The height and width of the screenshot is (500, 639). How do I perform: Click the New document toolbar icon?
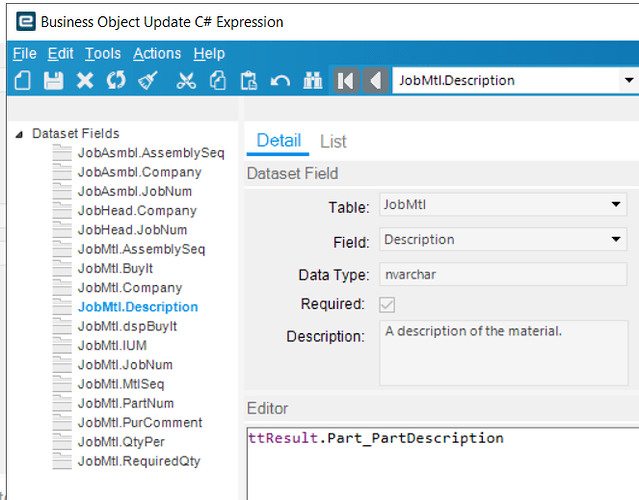point(22,81)
